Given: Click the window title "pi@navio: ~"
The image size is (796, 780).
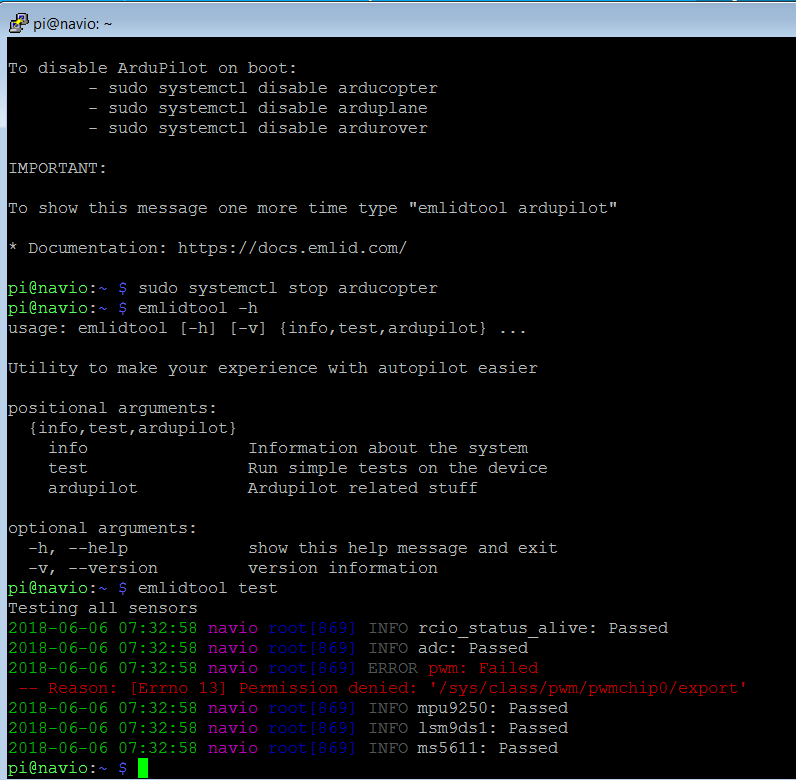Looking at the screenshot, I should [72, 24].
